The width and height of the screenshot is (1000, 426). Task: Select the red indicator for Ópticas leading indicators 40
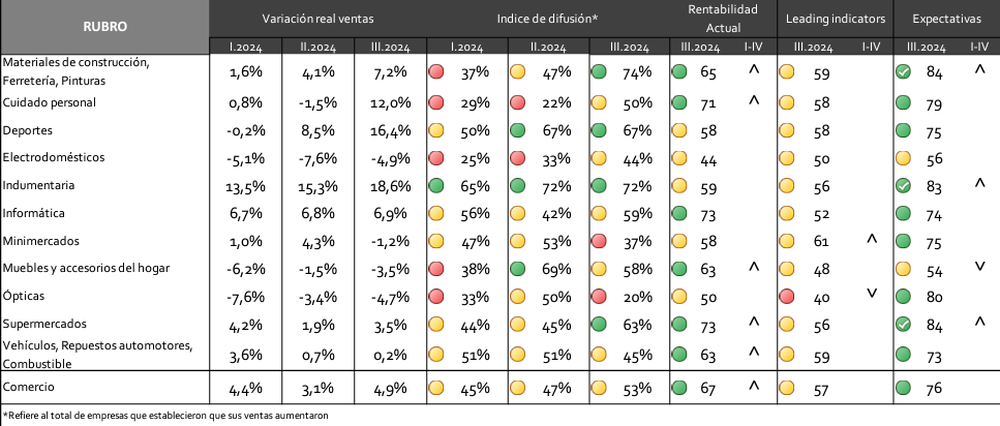click(788, 297)
